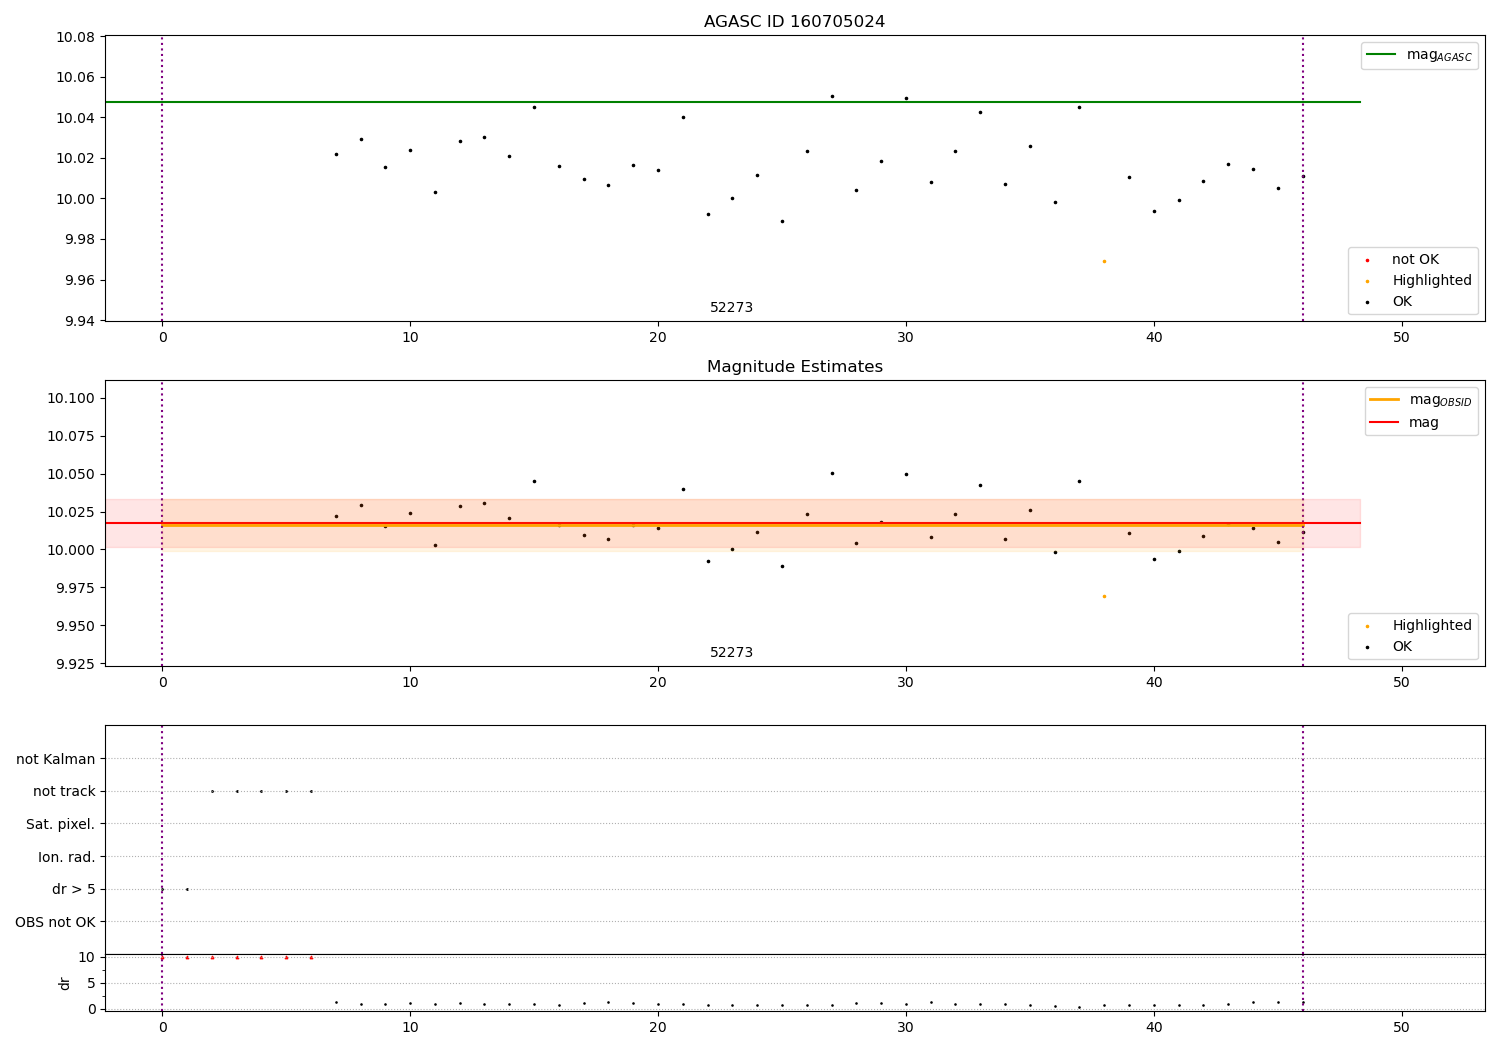Click x-axis tick '30' of Magnitude Estimates plot
The width and height of the screenshot is (1500, 1050).
tap(906, 683)
